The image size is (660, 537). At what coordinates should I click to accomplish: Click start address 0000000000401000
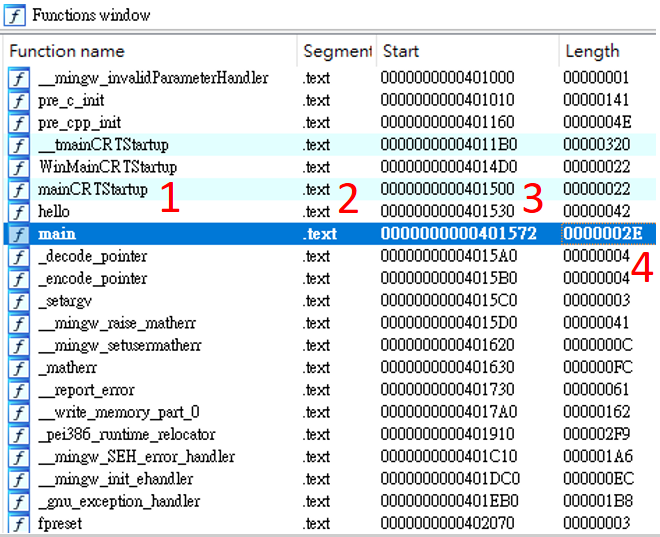pyautogui.click(x=447, y=78)
